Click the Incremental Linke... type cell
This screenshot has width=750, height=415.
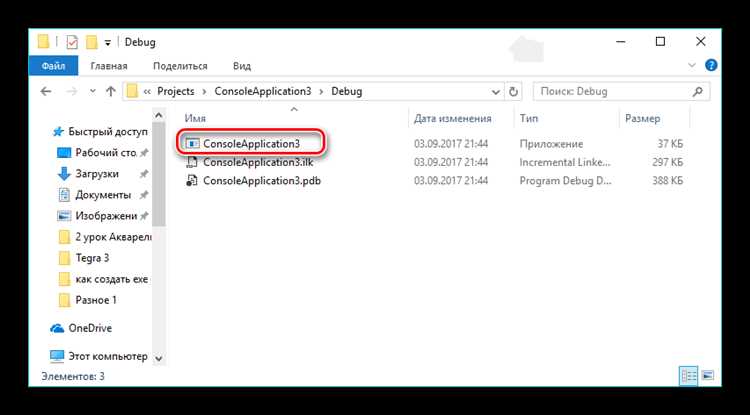(x=565, y=162)
